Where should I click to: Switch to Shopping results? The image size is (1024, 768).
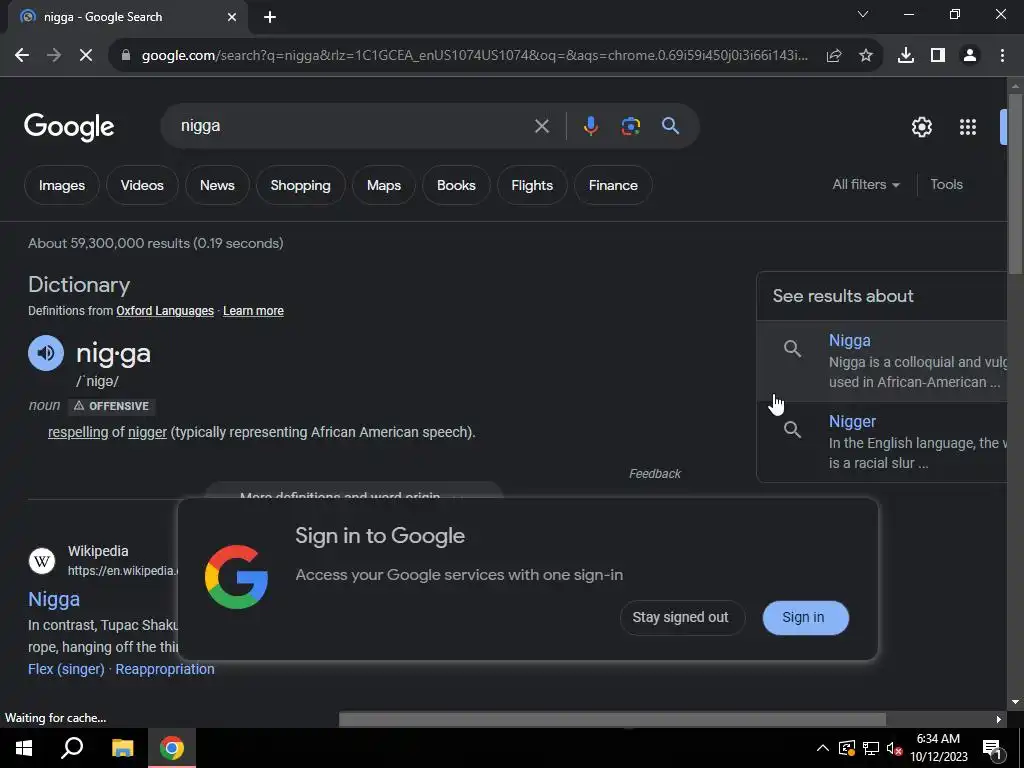300,185
